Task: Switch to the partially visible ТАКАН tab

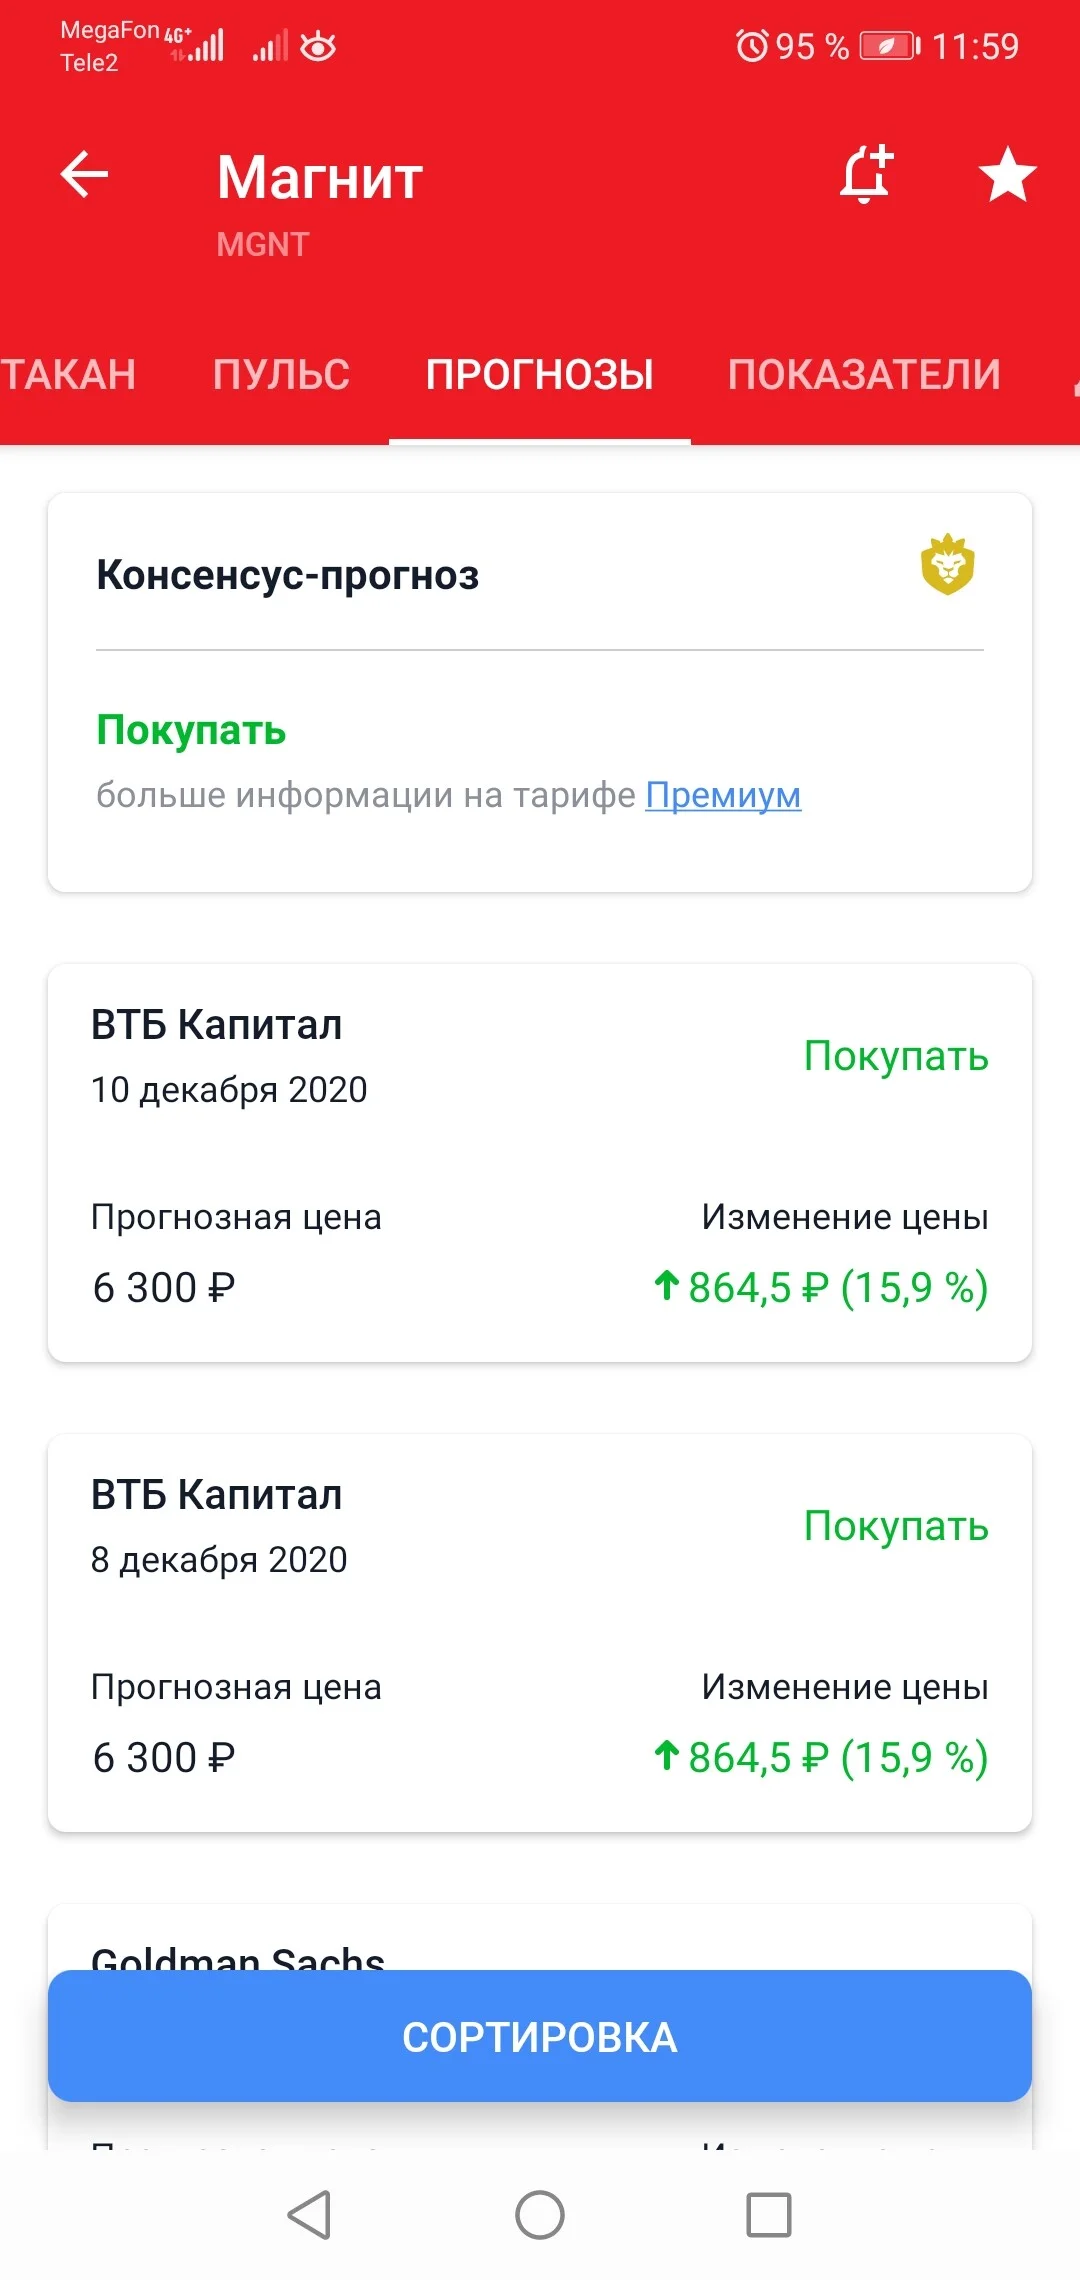Action: [x=68, y=375]
